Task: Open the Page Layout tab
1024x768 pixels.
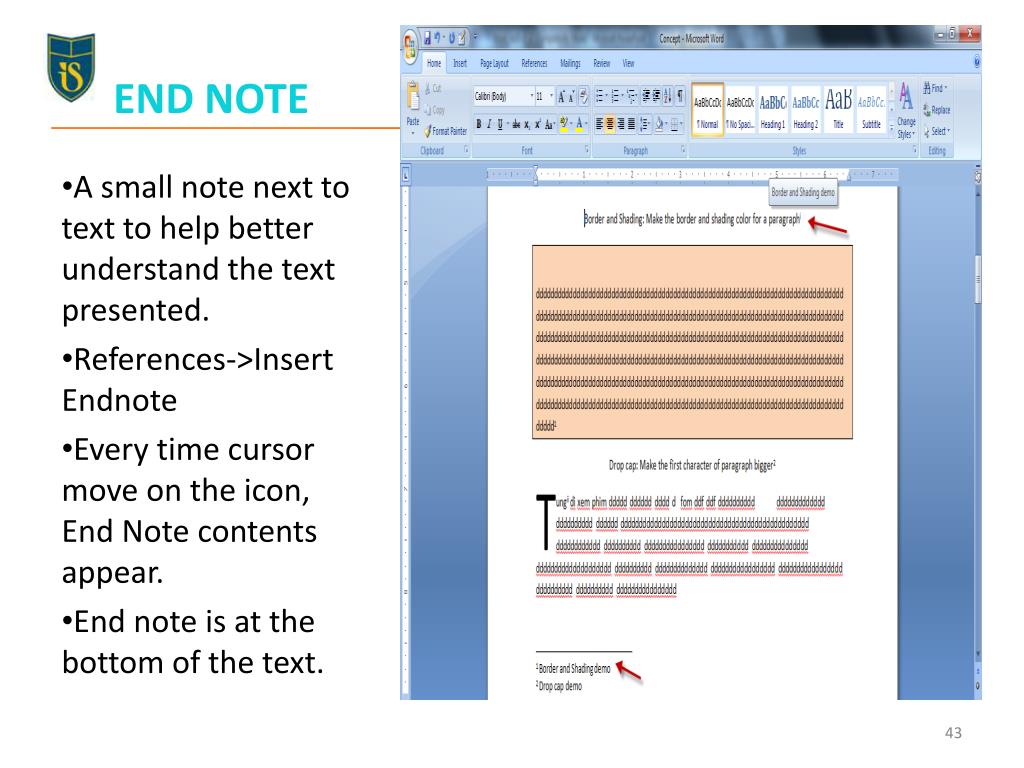Action: (494, 63)
